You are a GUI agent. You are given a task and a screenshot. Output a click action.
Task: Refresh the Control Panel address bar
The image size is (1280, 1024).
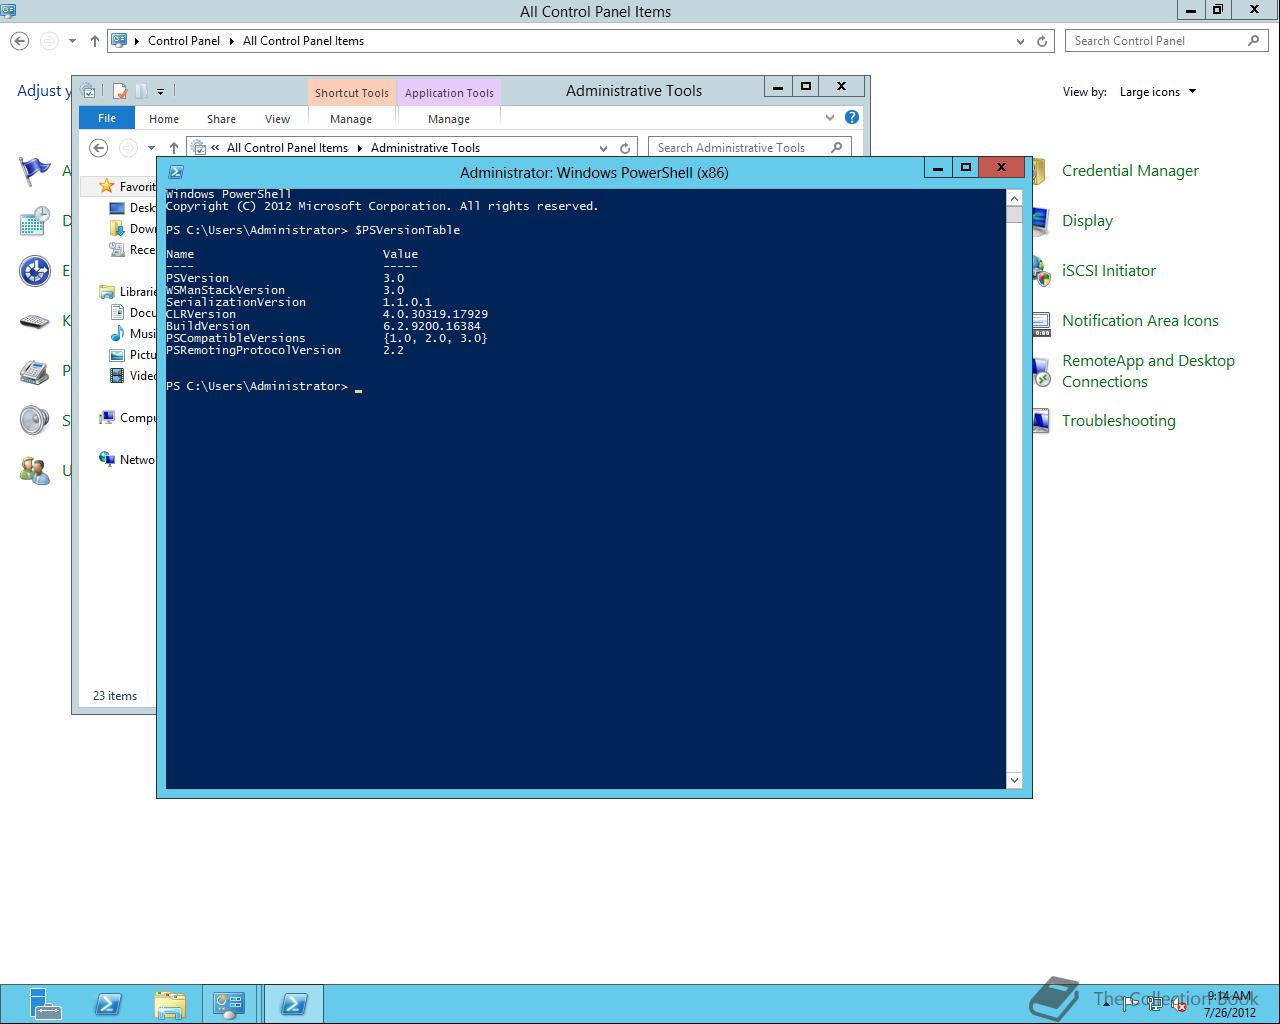(1042, 41)
